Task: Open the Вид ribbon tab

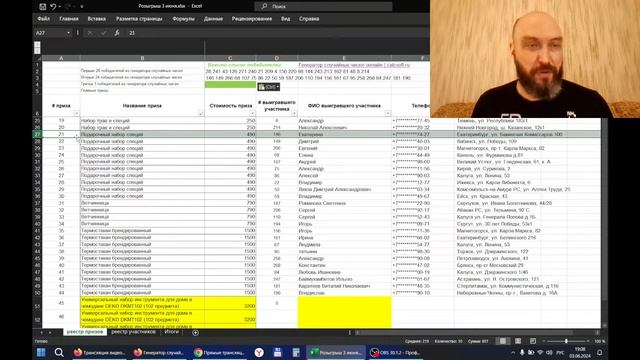Action: [285, 19]
